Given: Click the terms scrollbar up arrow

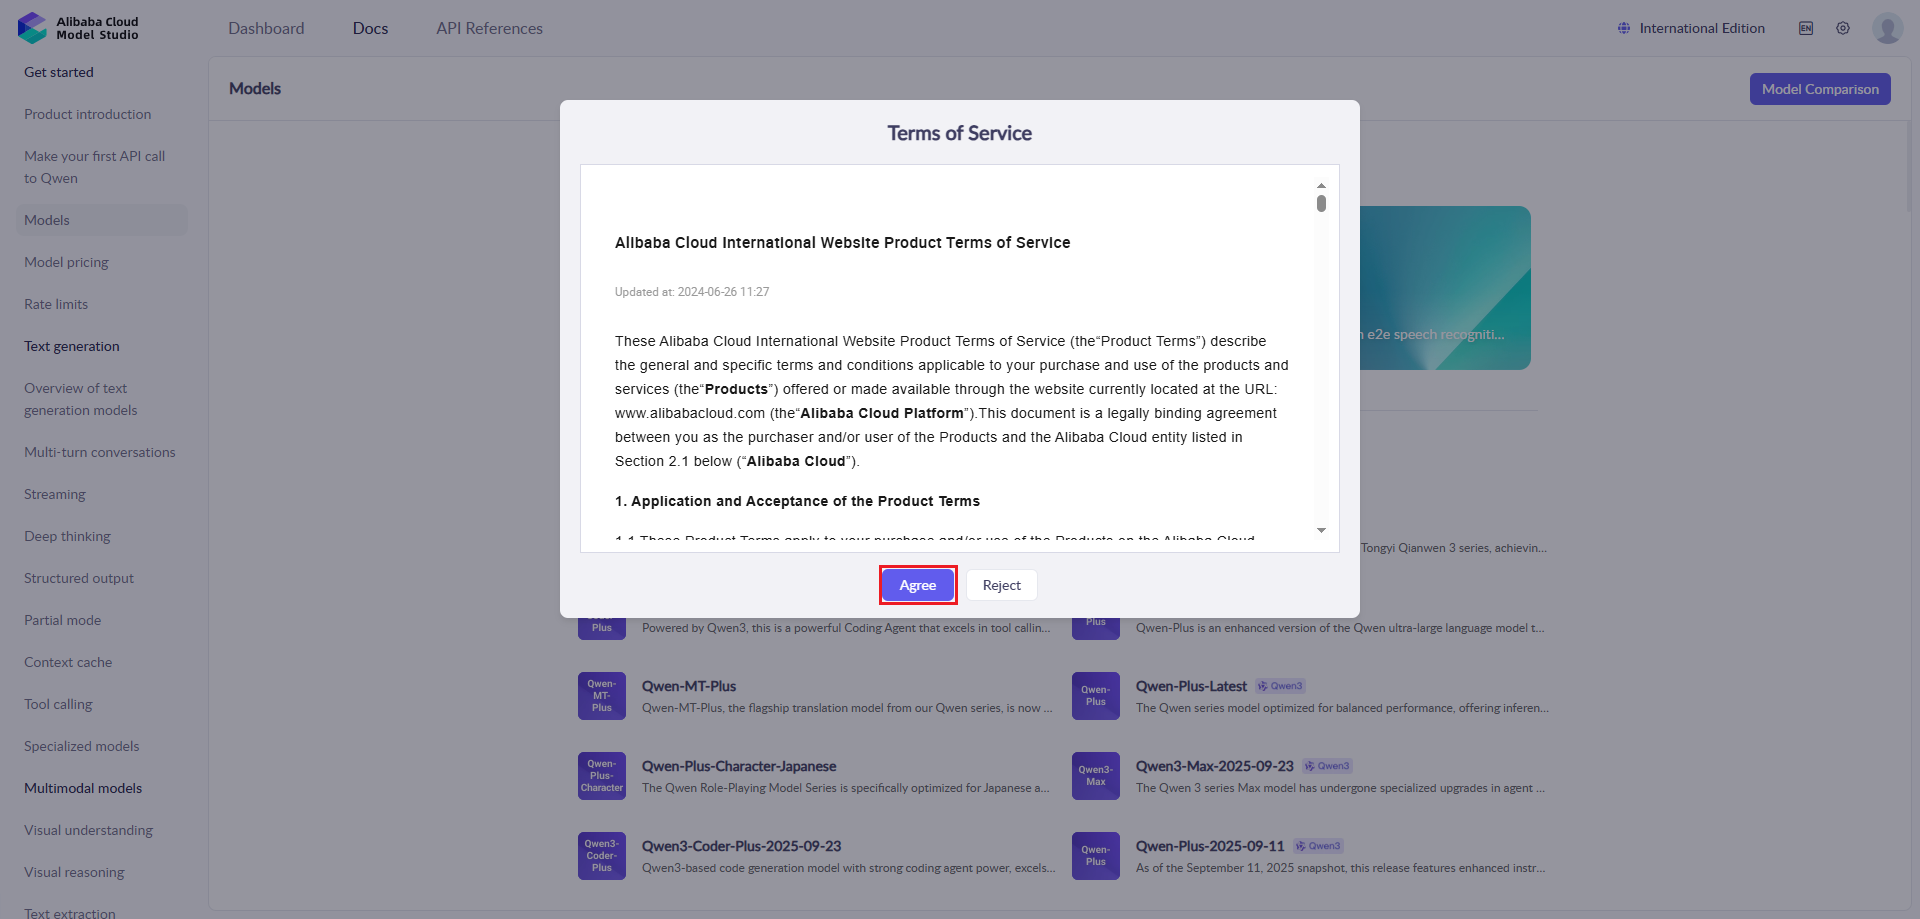Looking at the screenshot, I should [x=1321, y=186].
